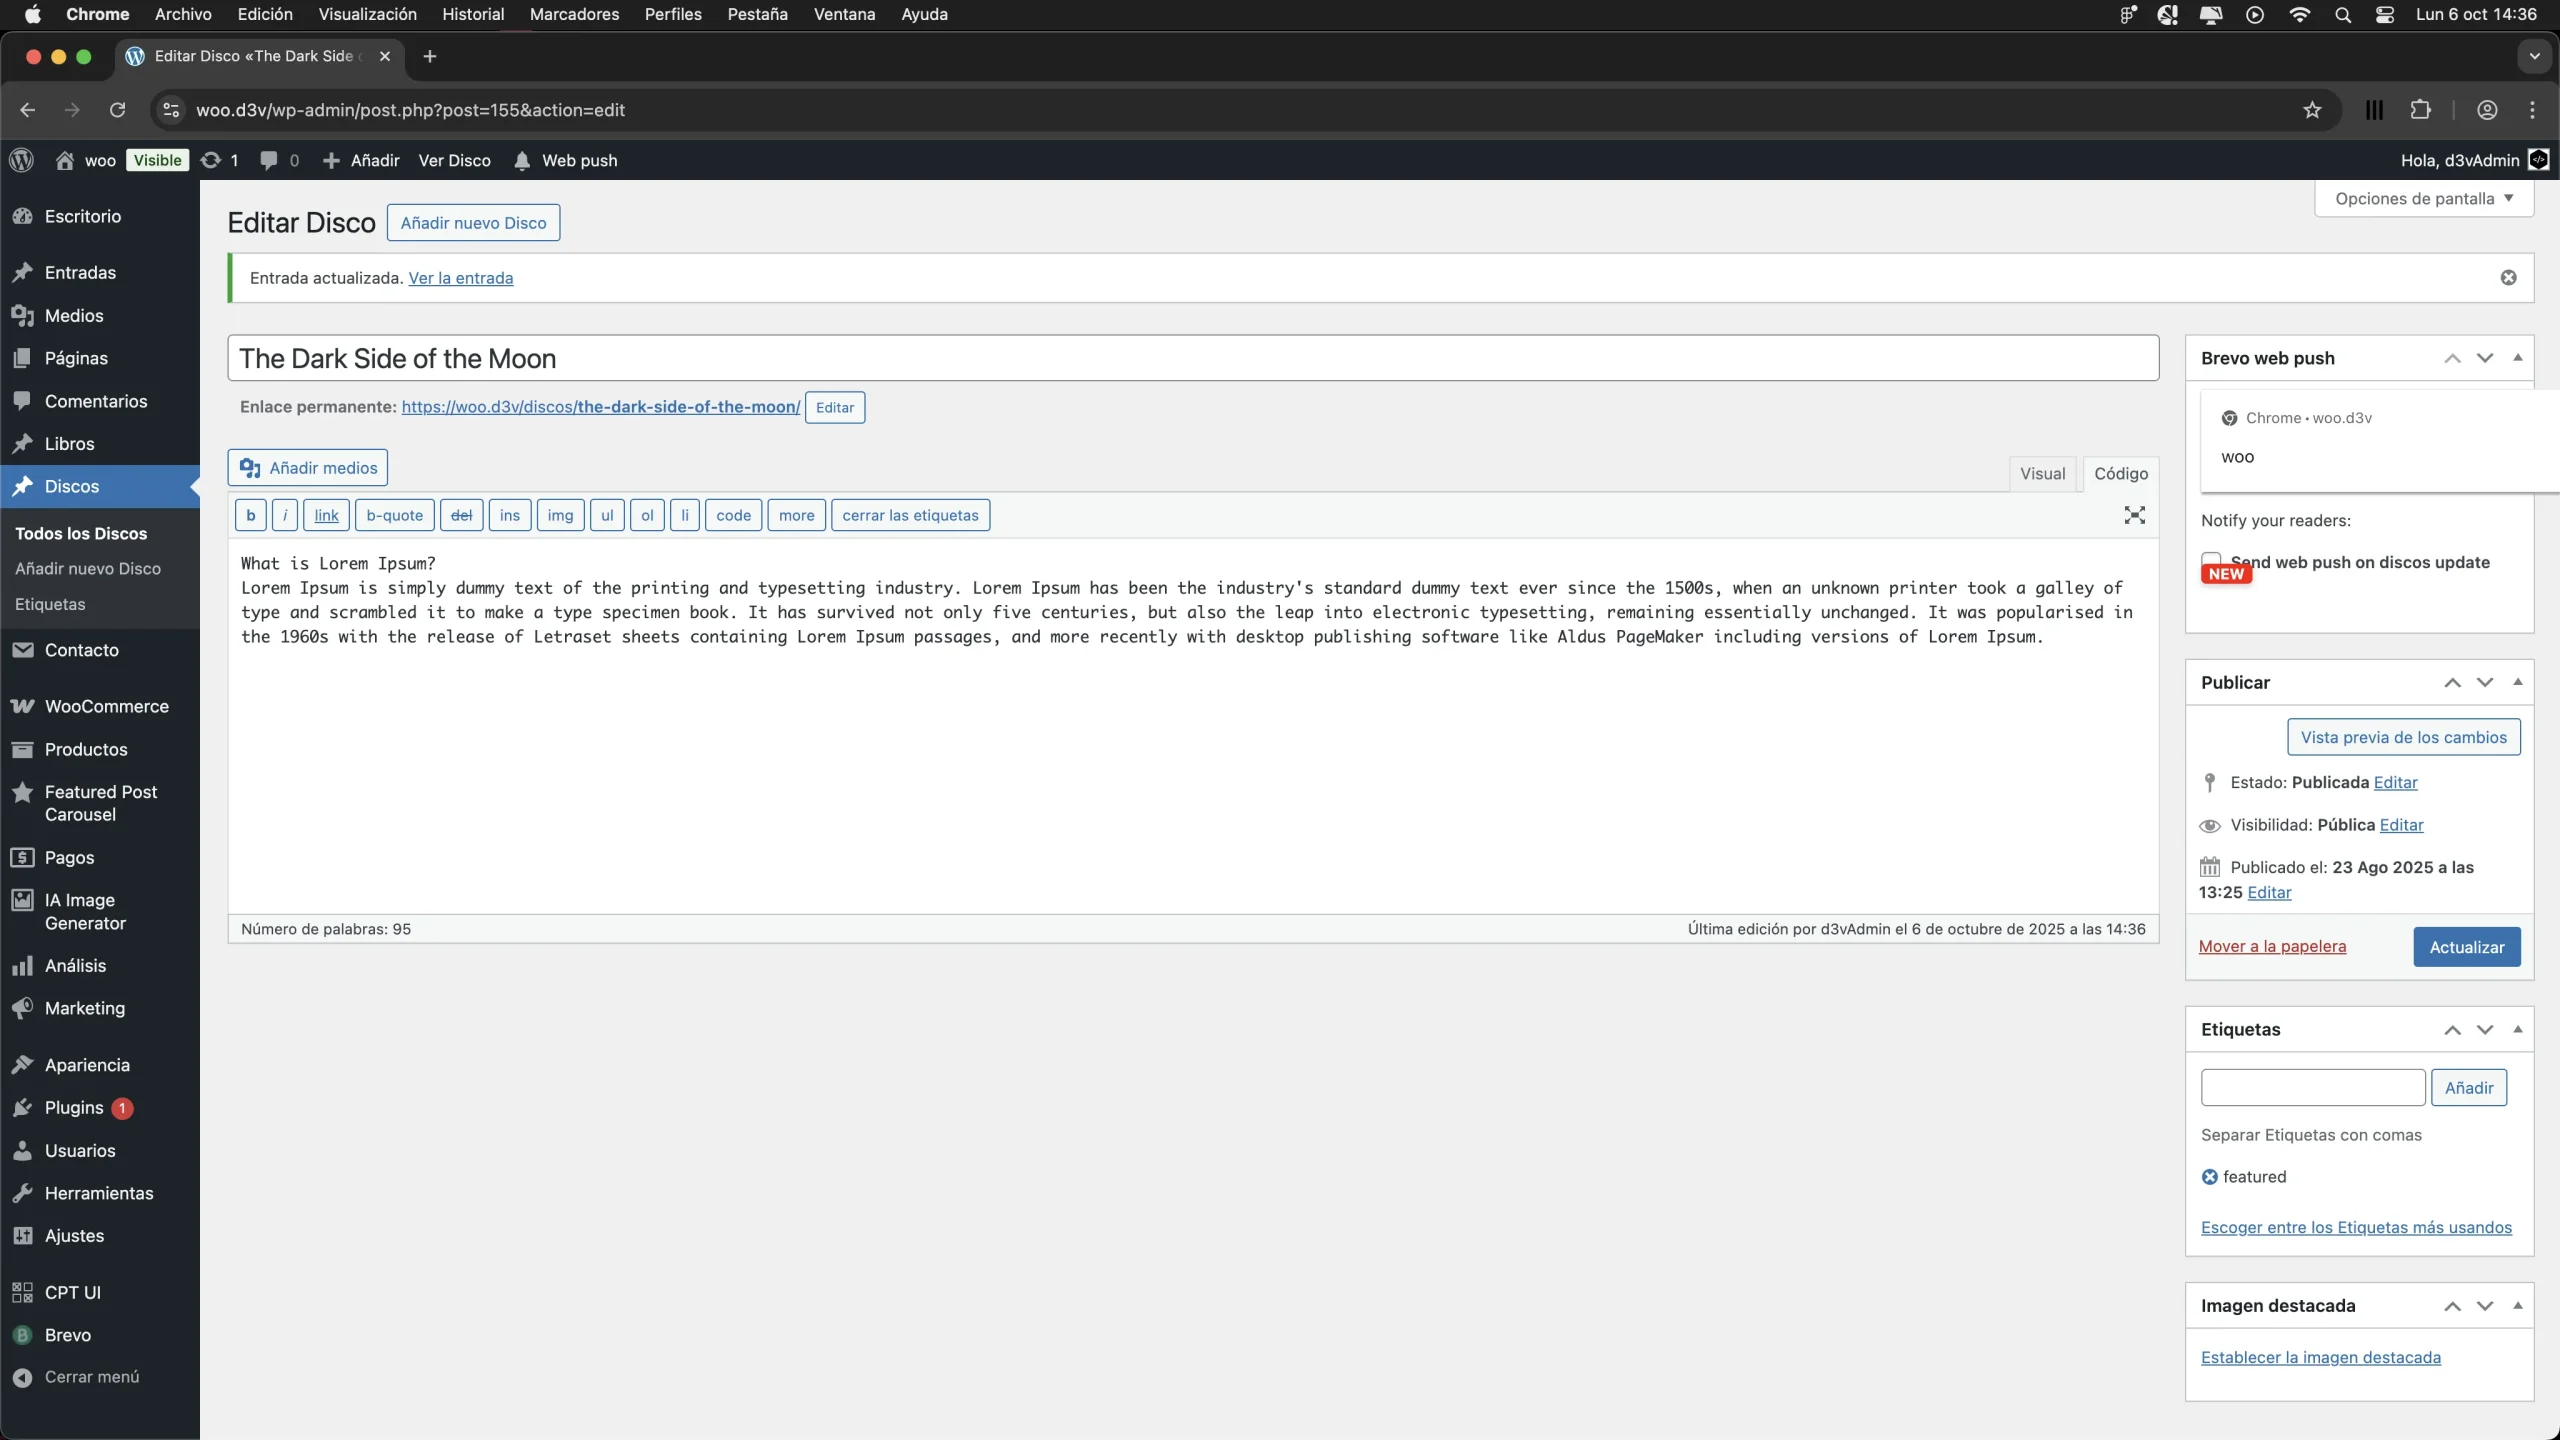Open CPT UI section in sidebar
Viewport: 2560px width, 1440px height.
coord(73,1292)
